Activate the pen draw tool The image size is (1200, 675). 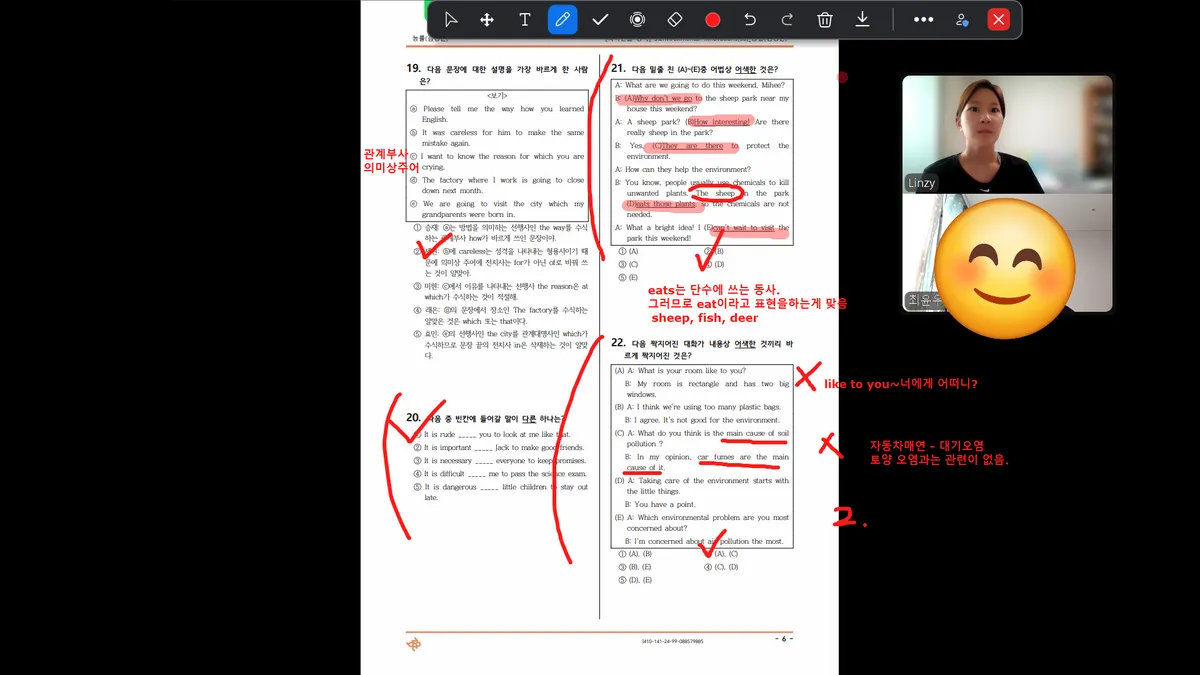point(562,20)
